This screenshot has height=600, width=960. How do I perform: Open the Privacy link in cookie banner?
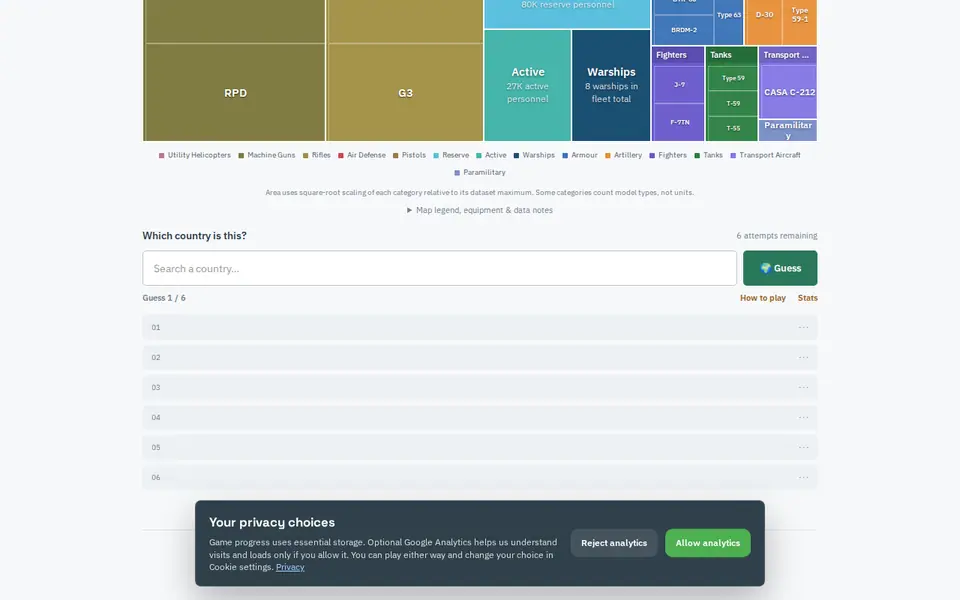(290, 567)
